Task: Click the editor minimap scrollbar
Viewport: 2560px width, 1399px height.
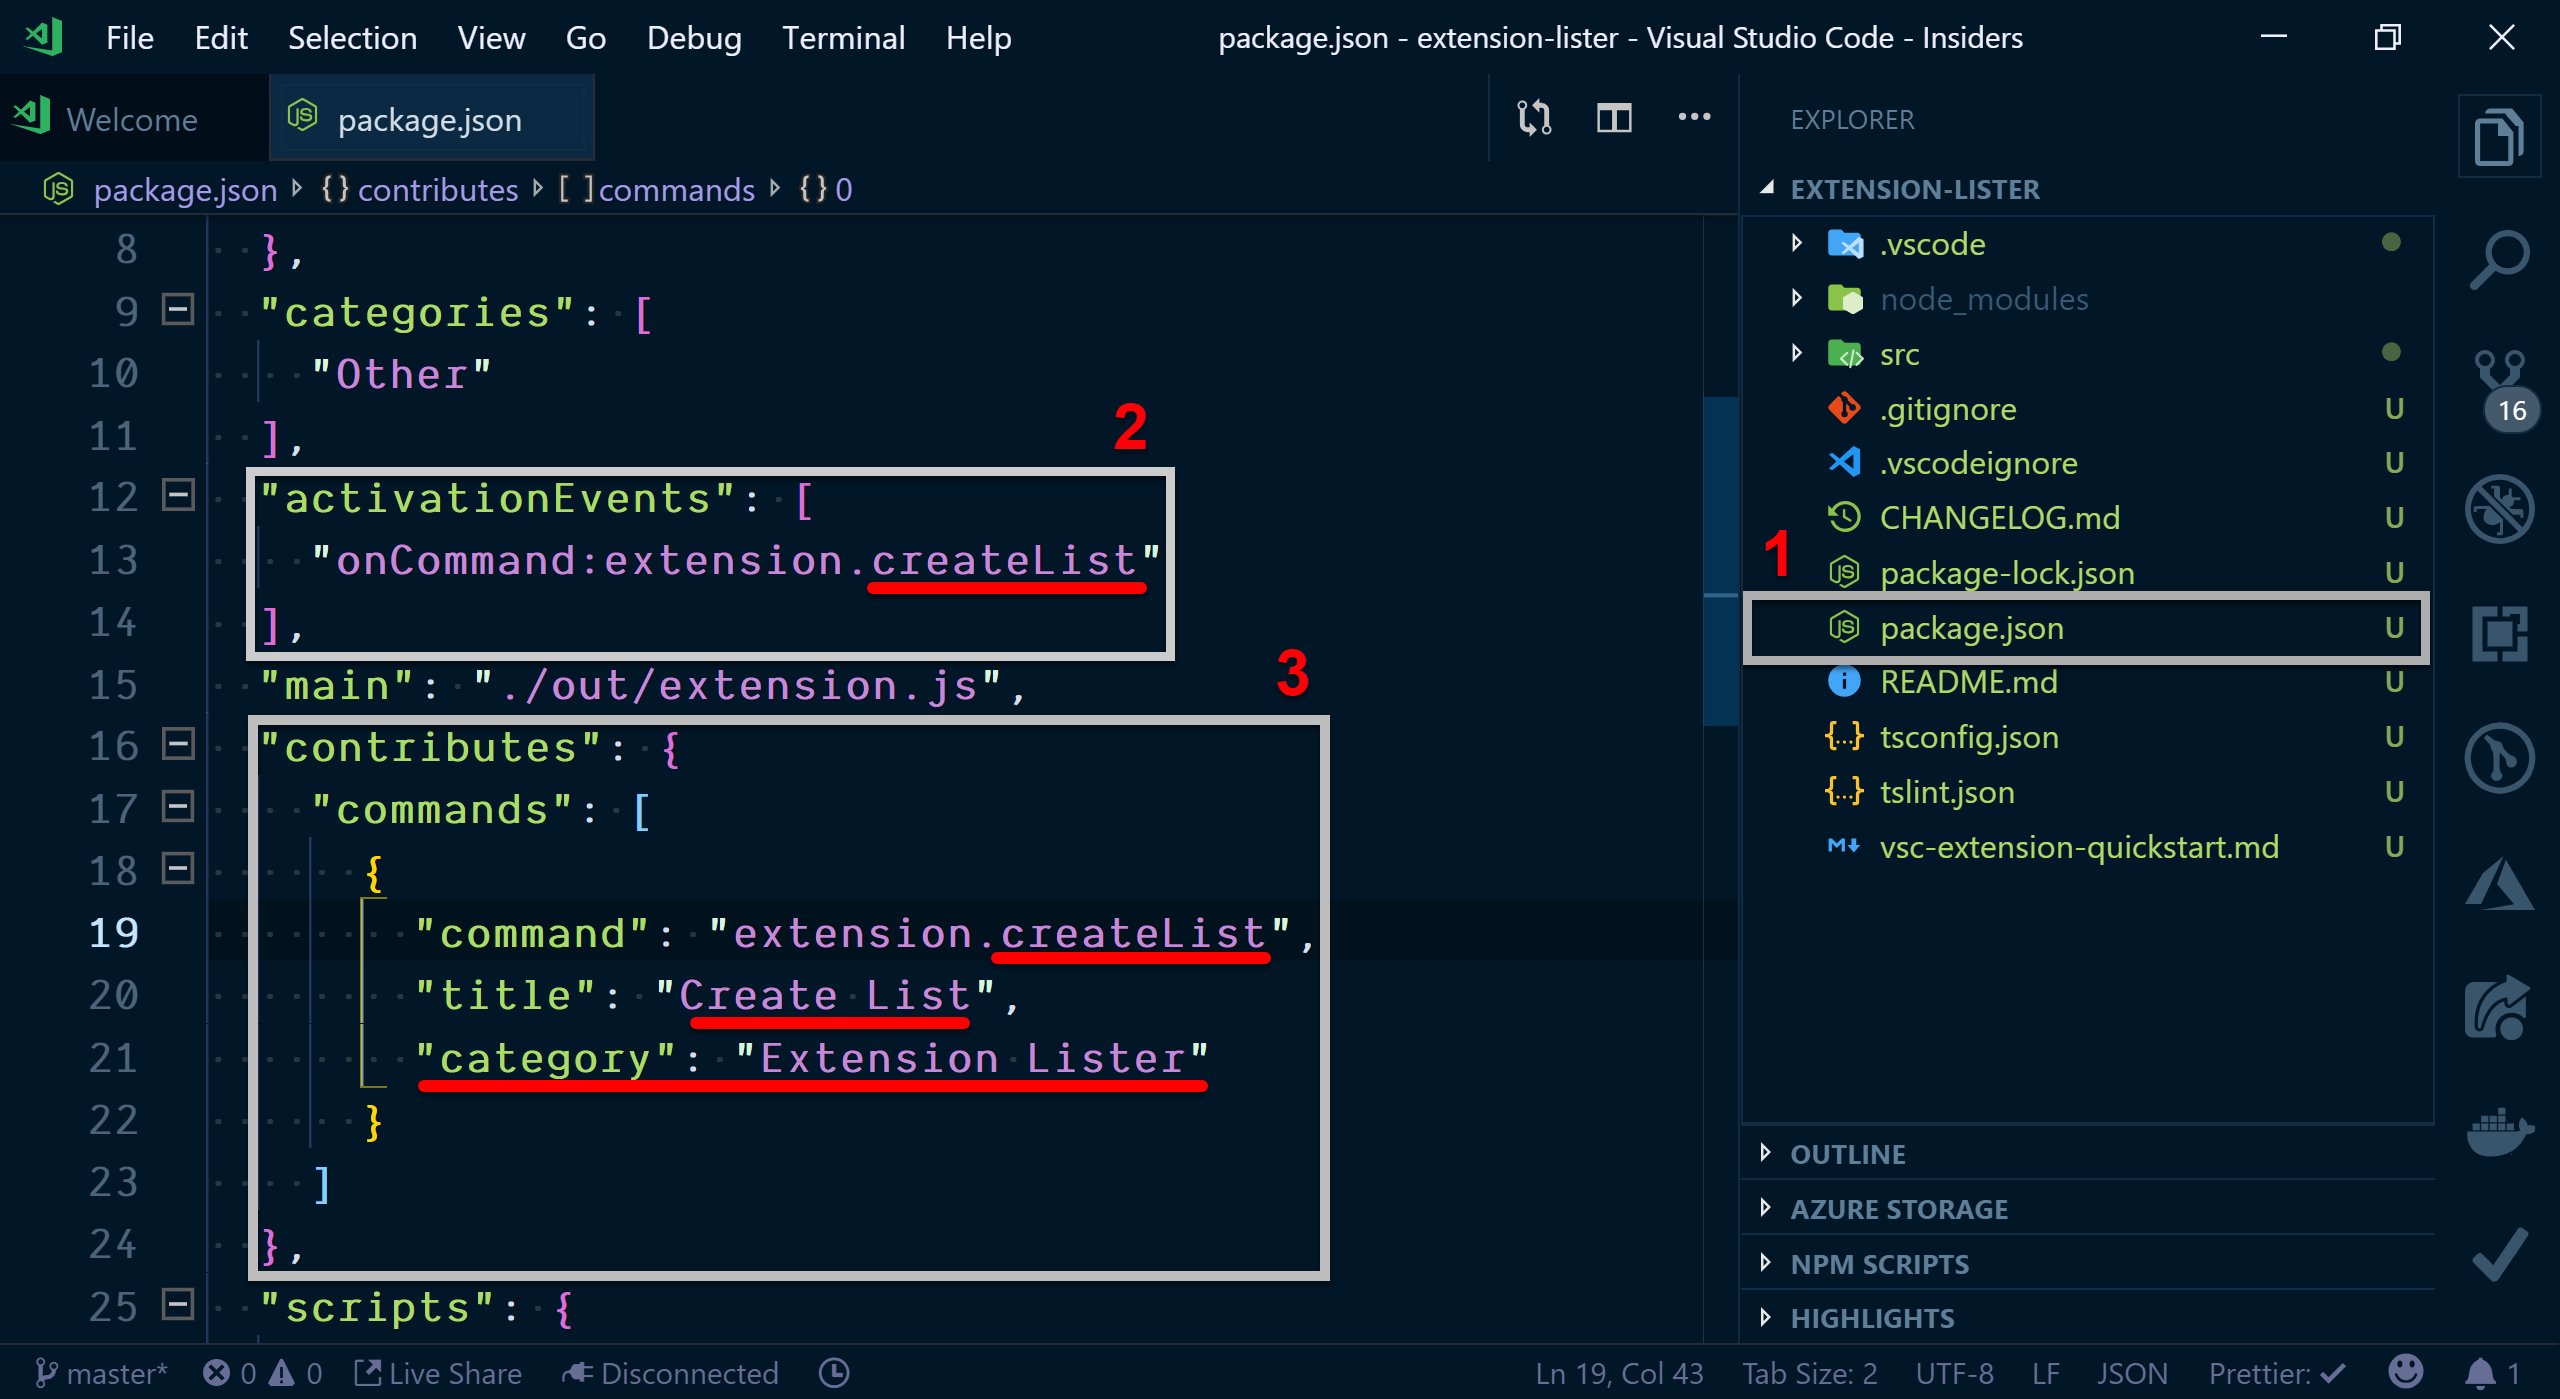Action: tap(1720, 560)
